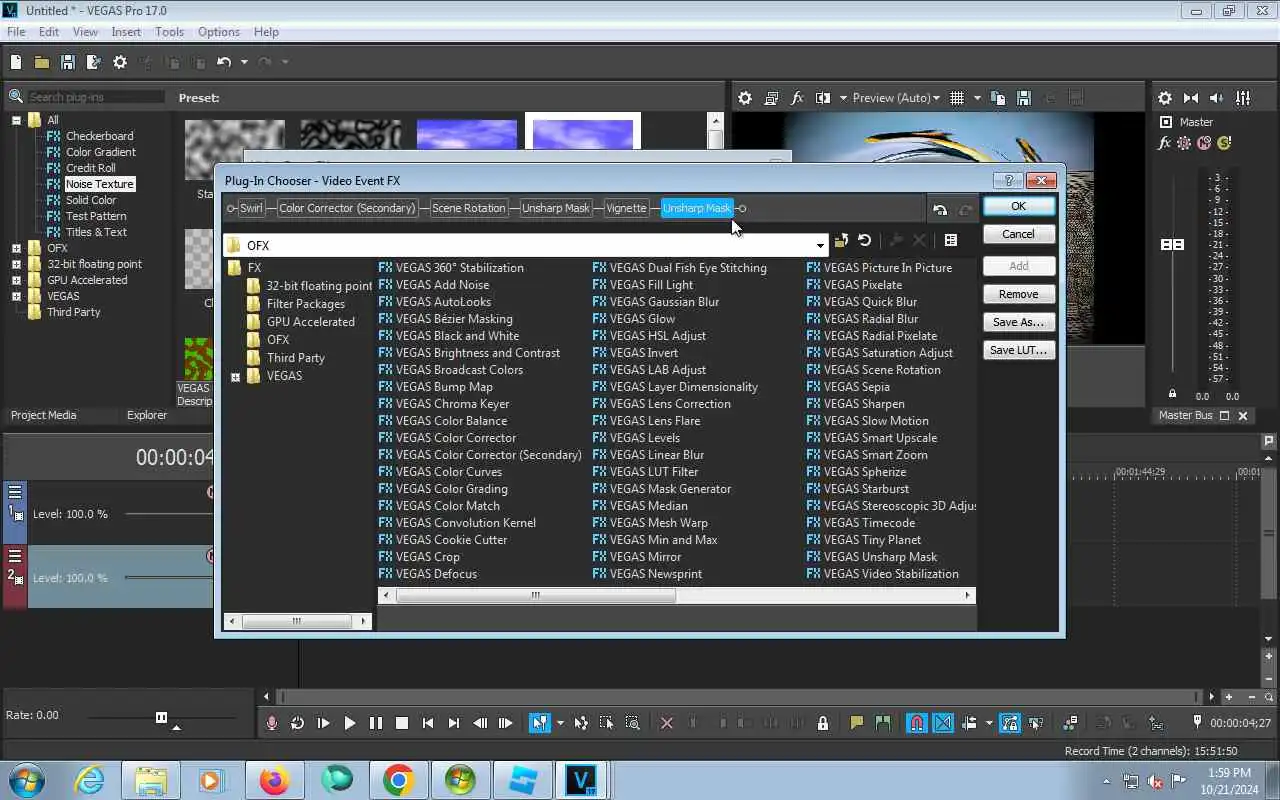This screenshot has width=1280, height=800.
Task: Expand the OFX folder in left plug-in tree
Action: 16,248
